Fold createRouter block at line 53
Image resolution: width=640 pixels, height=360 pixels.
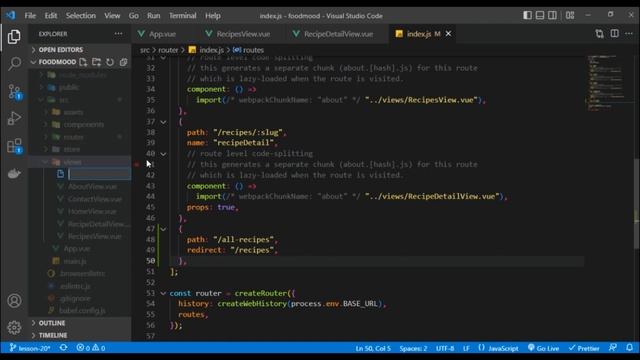point(163,293)
